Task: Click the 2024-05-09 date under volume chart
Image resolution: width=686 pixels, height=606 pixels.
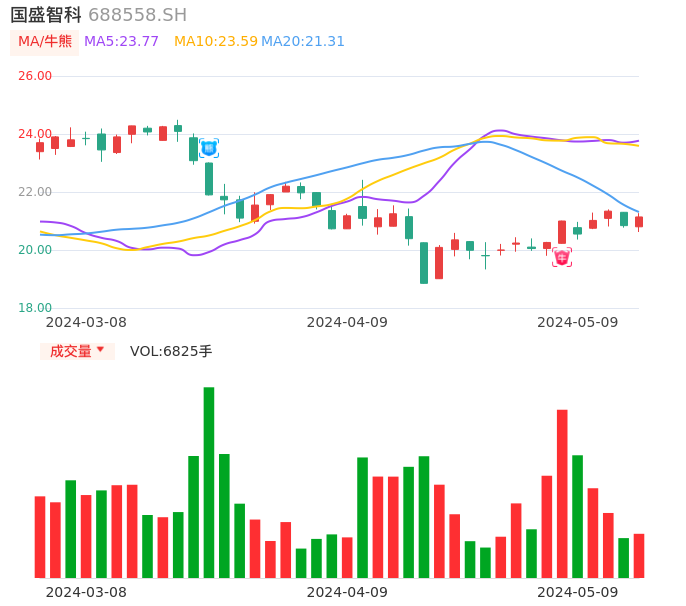Action: (x=578, y=592)
